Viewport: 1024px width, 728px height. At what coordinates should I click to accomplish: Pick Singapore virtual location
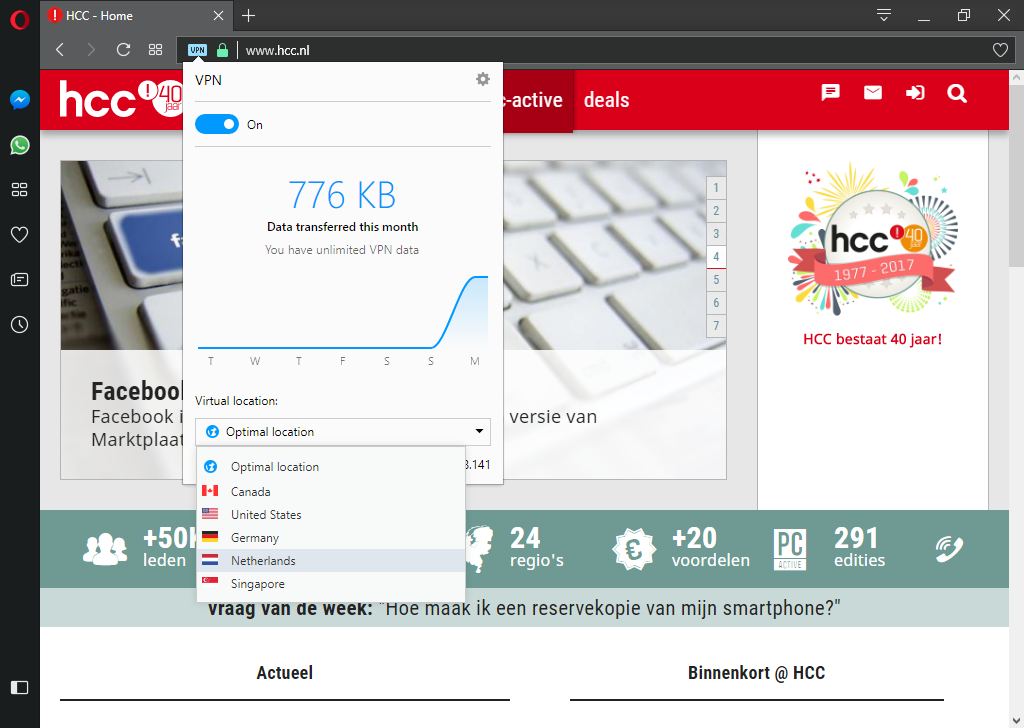(x=330, y=584)
